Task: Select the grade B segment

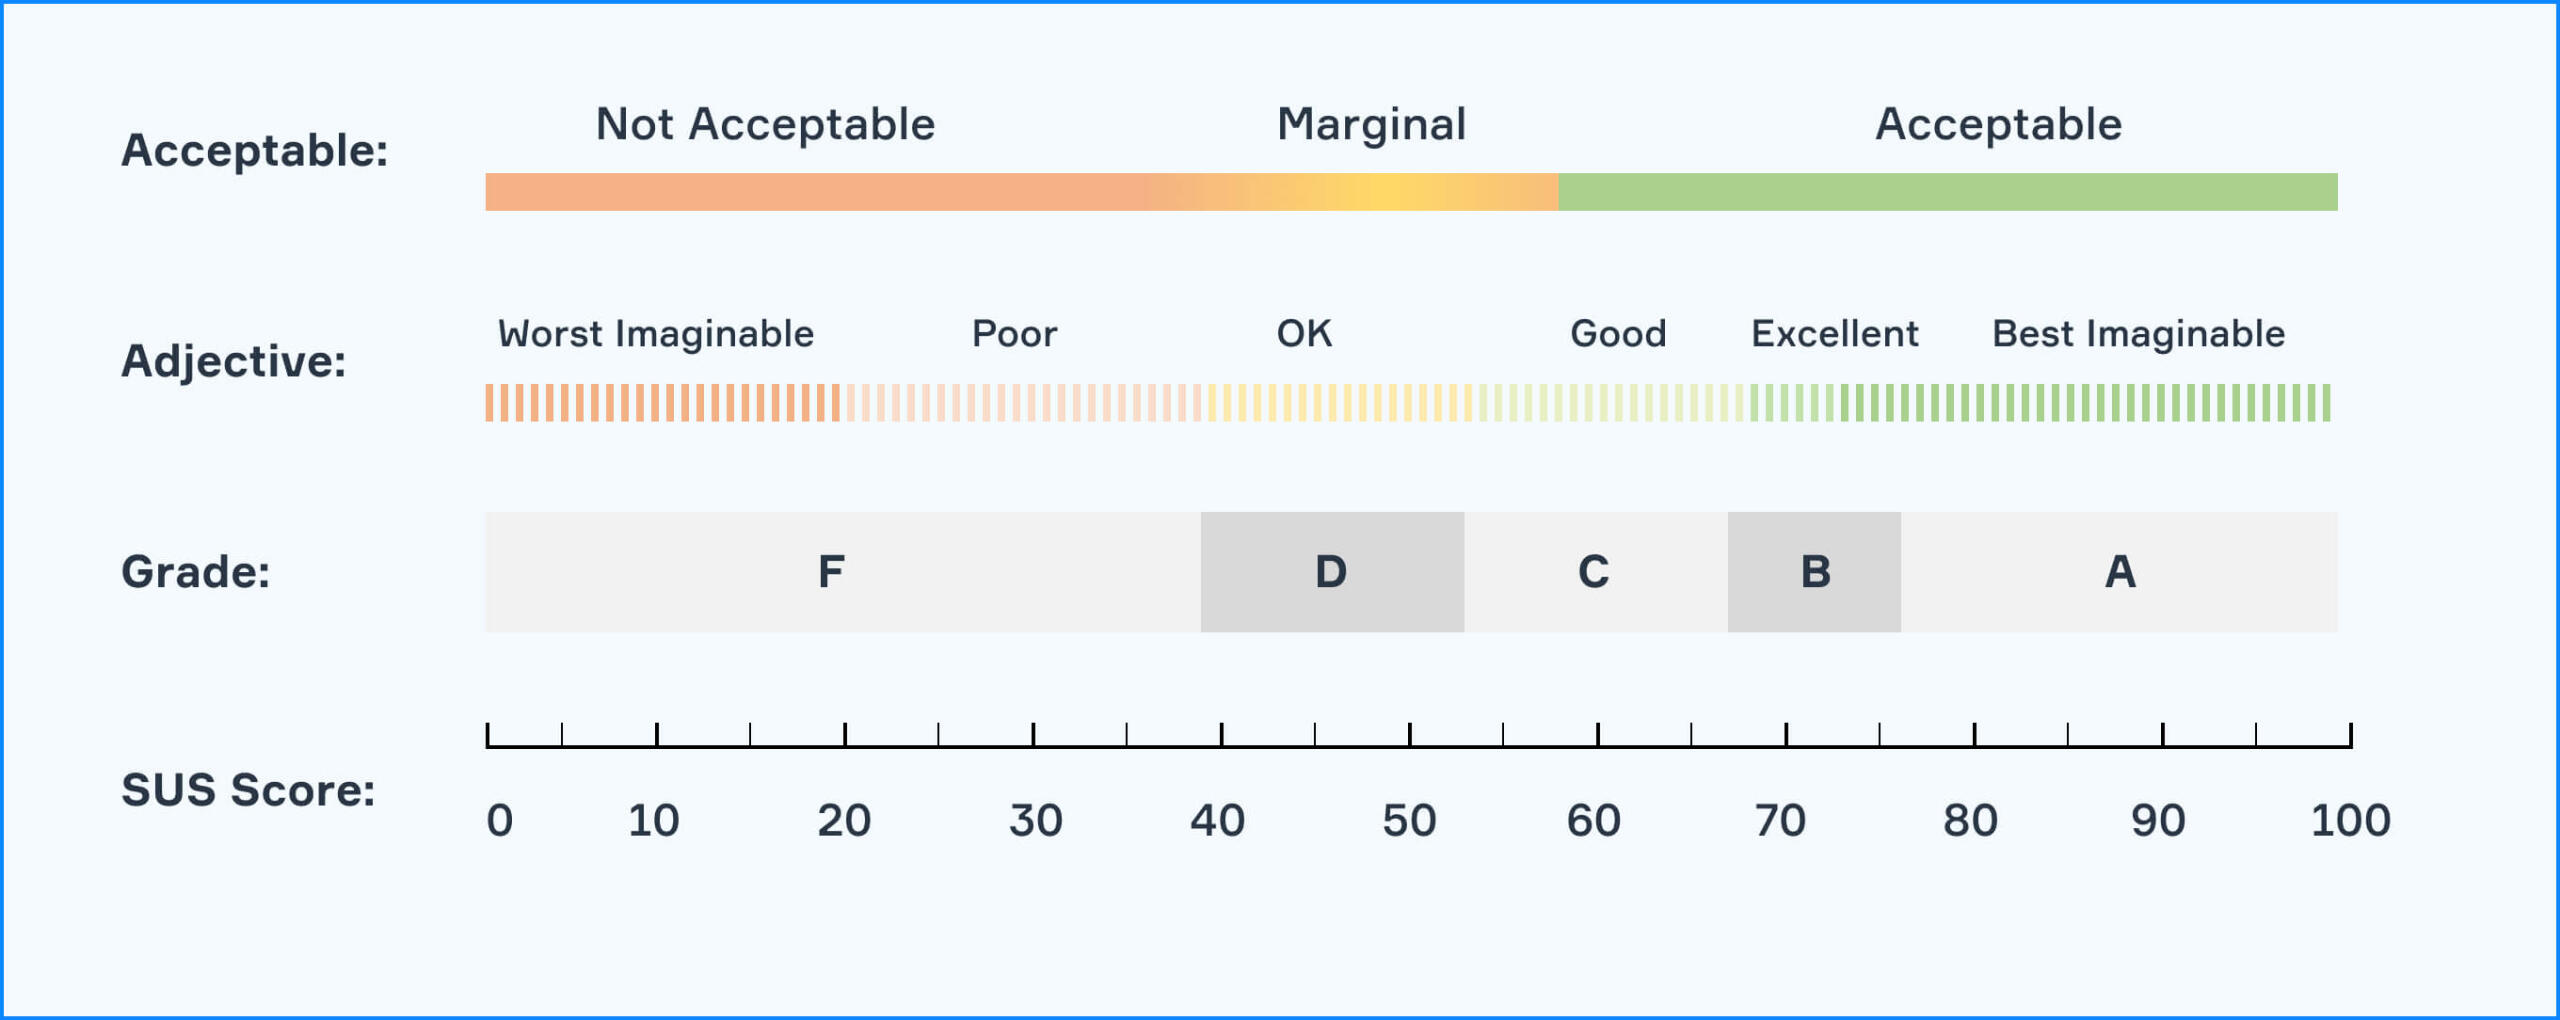Action: click(x=1814, y=572)
